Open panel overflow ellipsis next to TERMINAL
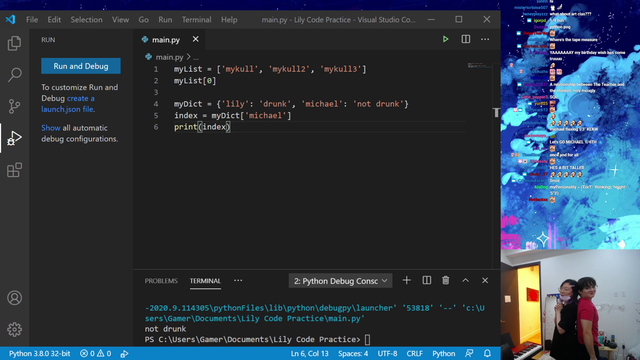 coord(238,280)
